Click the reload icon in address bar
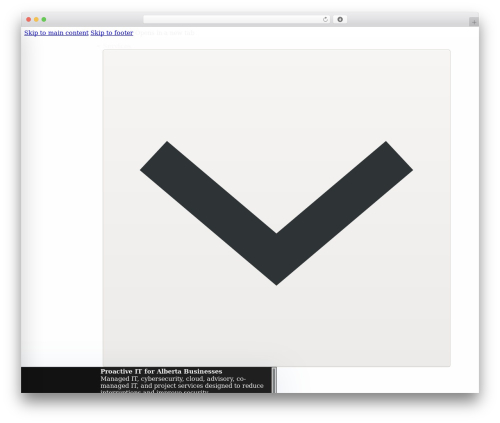Image resolution: width=500 pixels, height=423 pixels. click(325, 20)
